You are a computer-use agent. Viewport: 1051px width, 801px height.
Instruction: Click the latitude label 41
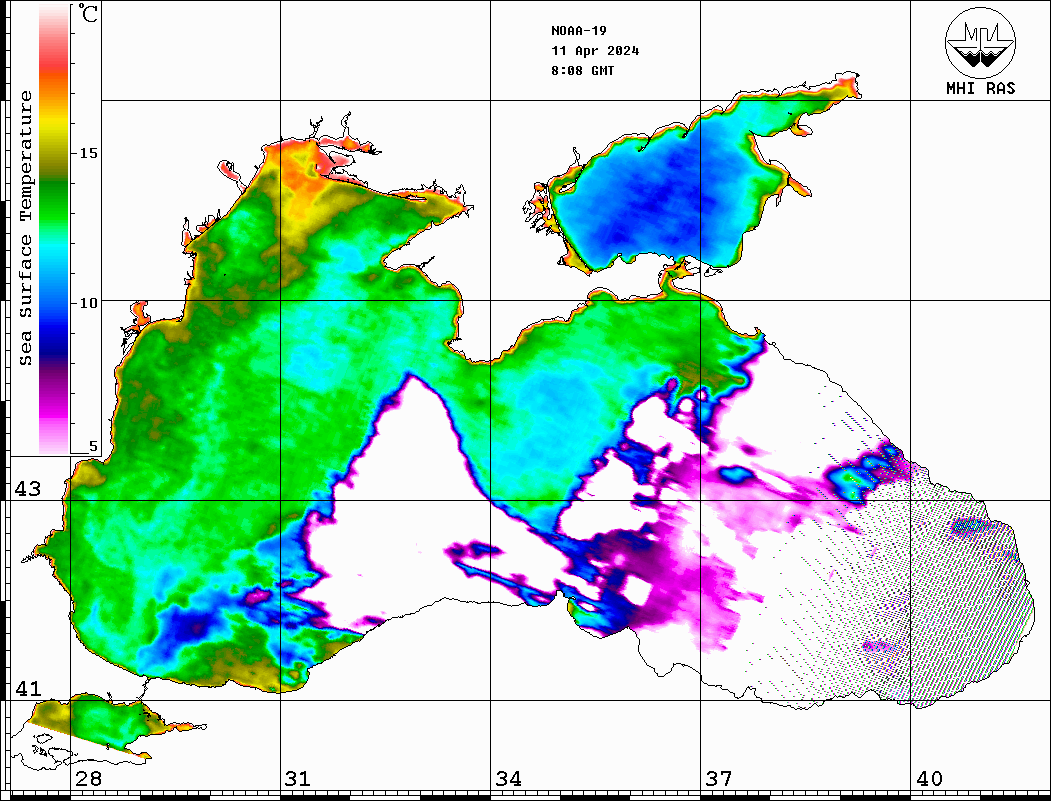click(27, 688)
